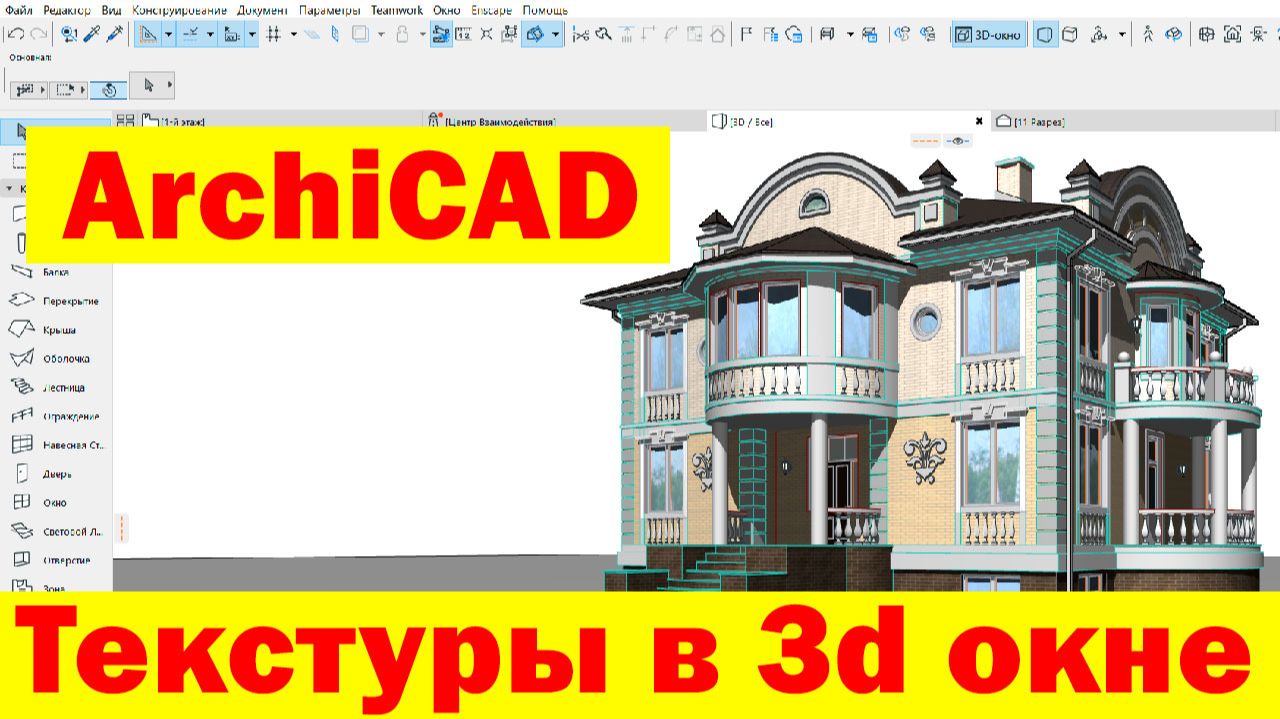This screenshot has width=1280, height=719.
Task: Open the guide lines dropdown arrow
Action: tap(168, 34)
